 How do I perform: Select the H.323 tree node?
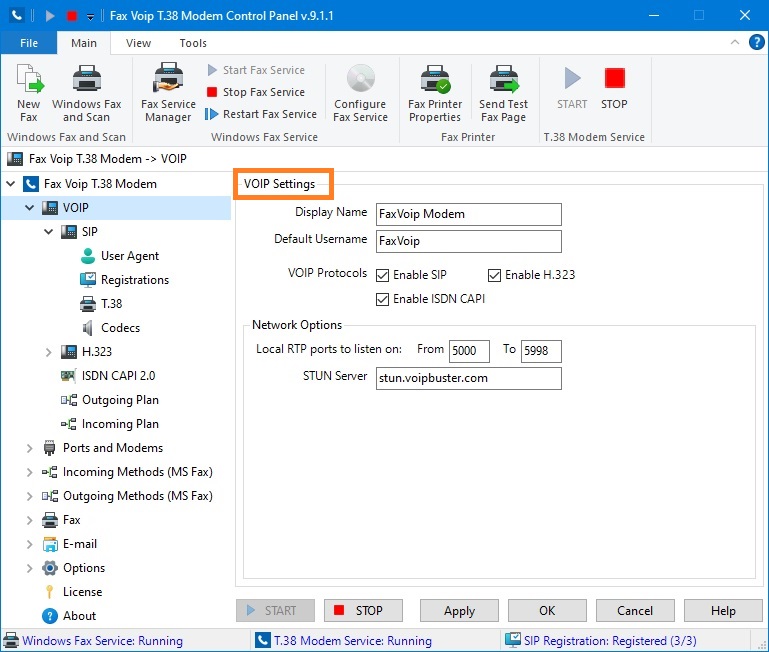(97, 352)
